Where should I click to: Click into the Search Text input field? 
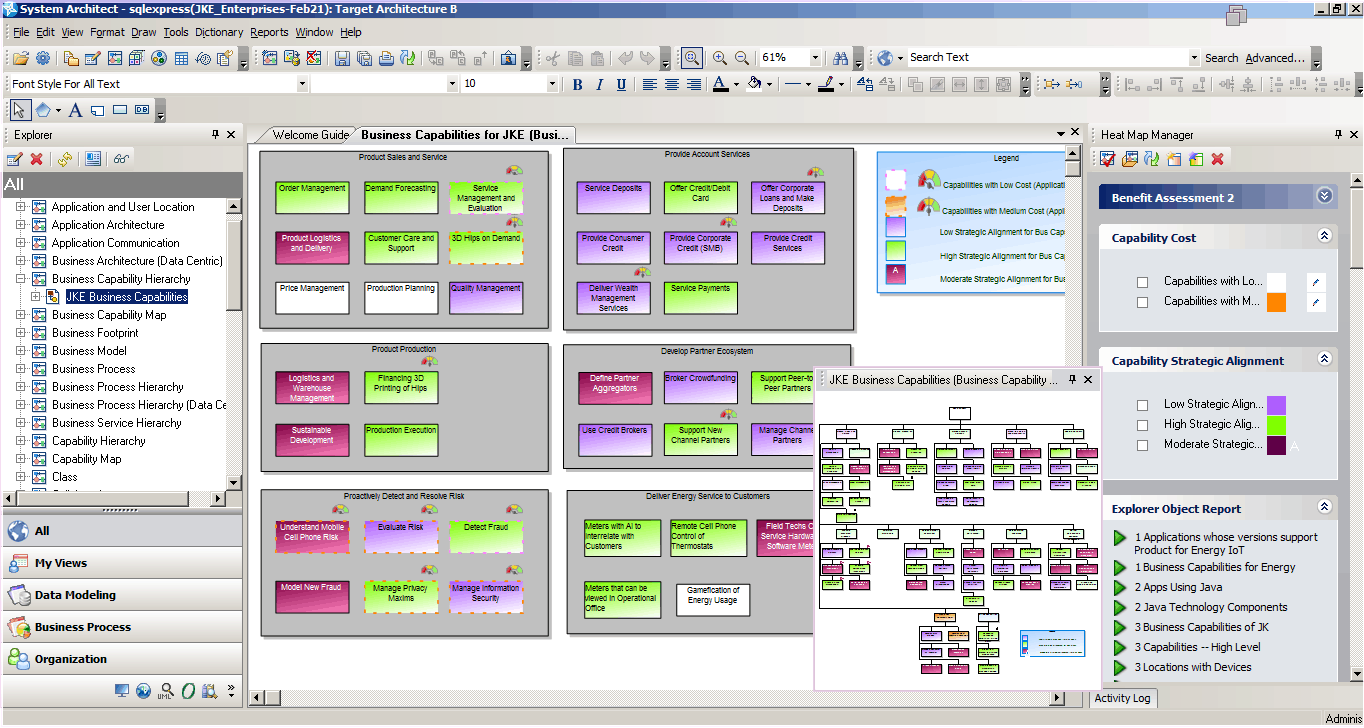click(x=1046, y=58)
